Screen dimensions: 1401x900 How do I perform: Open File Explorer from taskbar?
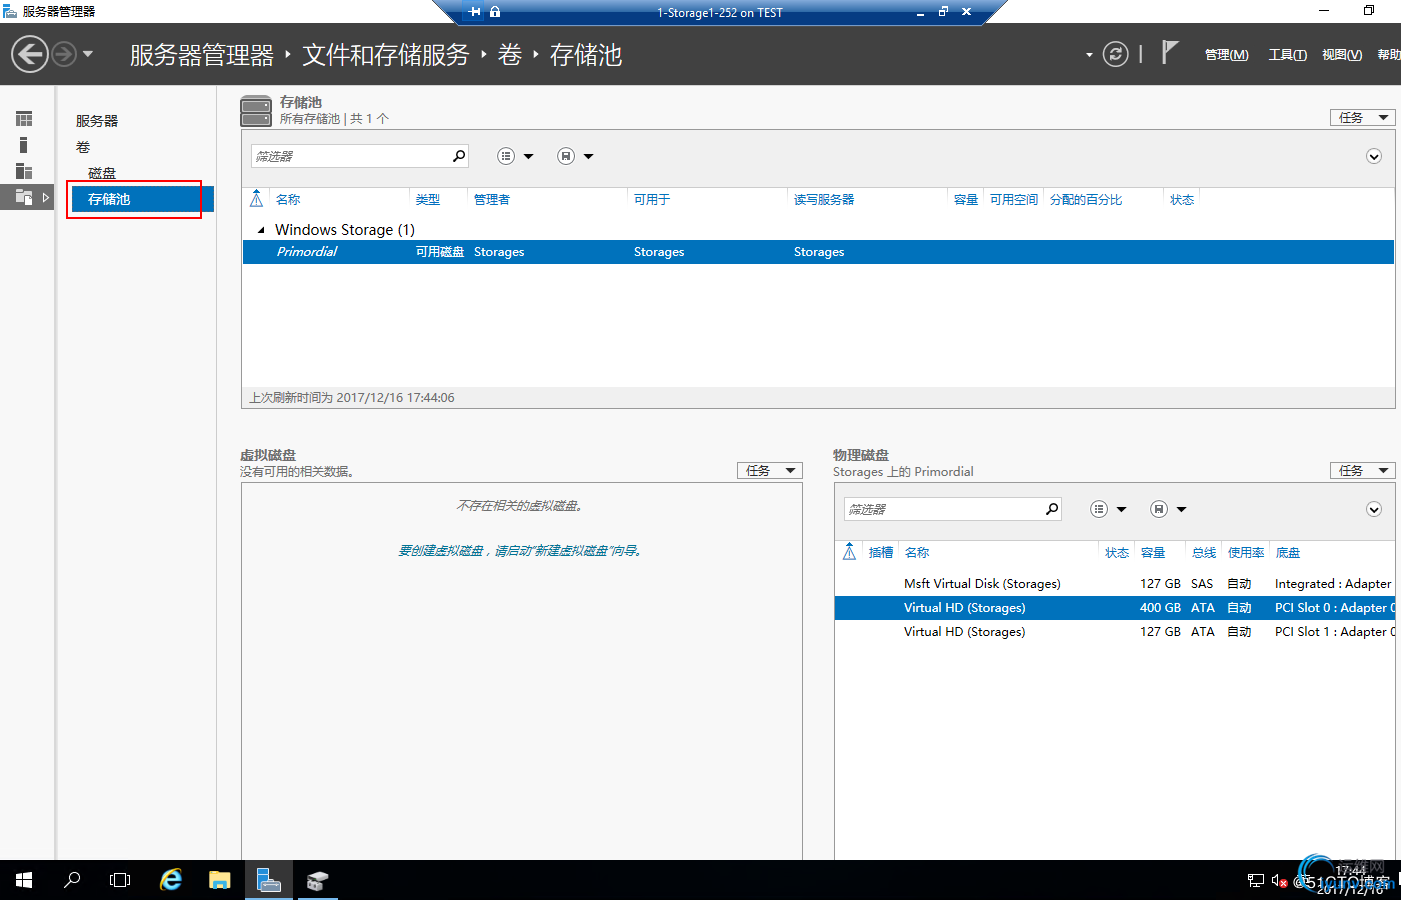tap(220, 880)
